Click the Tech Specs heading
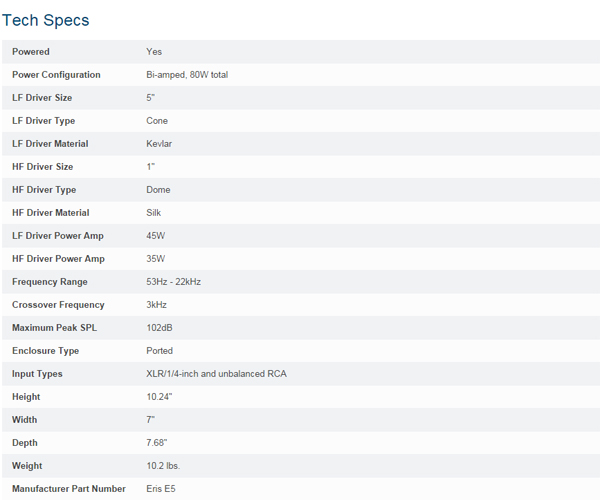This screenshot has width=600, height=500. point(46,20)
